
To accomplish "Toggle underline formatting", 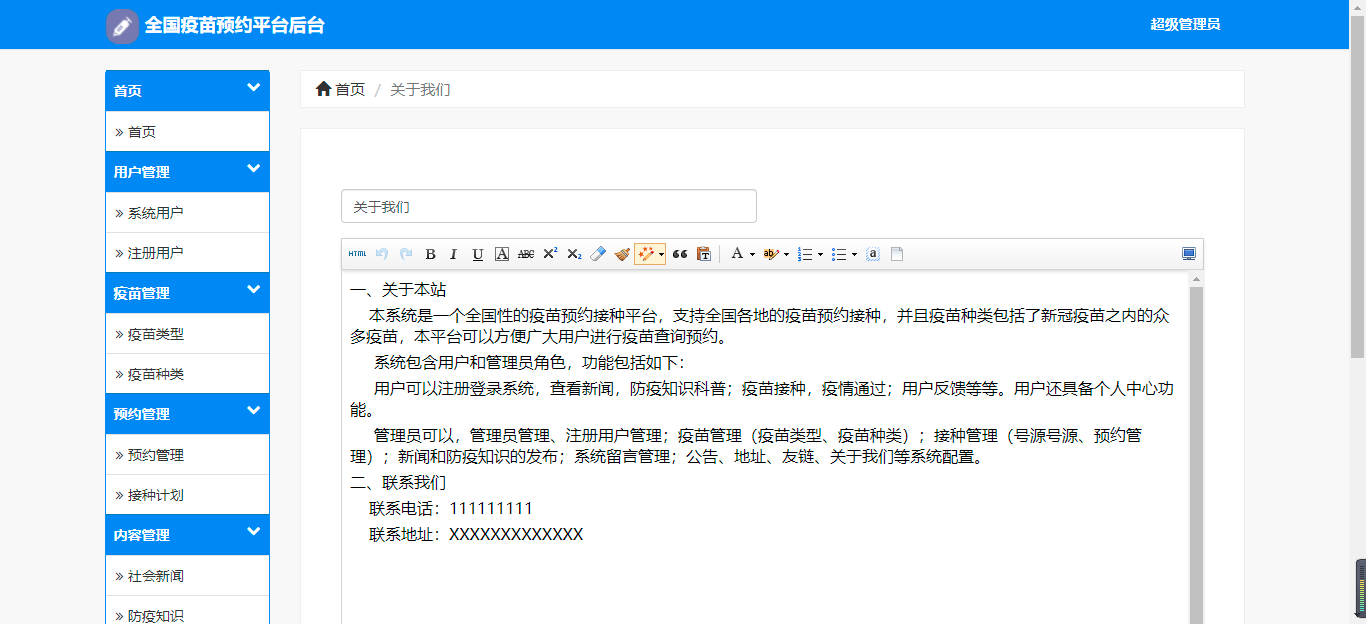I will coord(477,254).
